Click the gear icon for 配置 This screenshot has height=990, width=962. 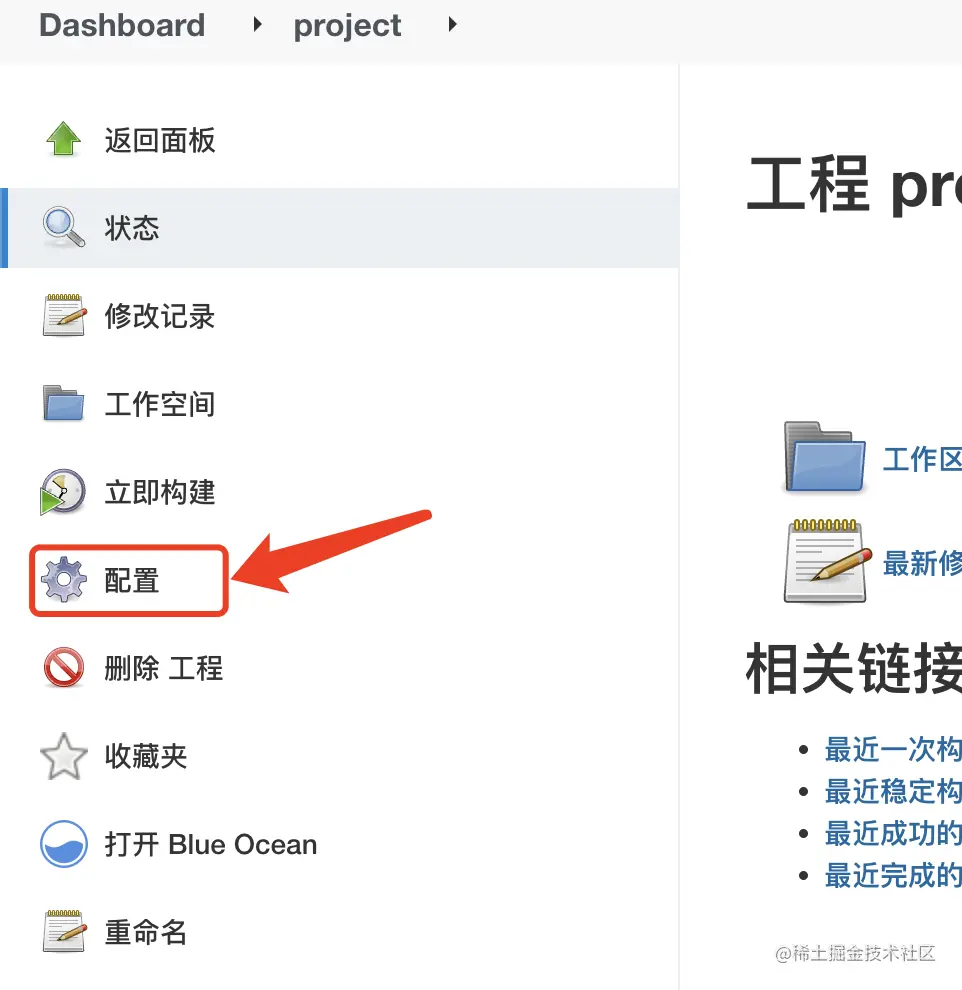click(x=64, y=580)
